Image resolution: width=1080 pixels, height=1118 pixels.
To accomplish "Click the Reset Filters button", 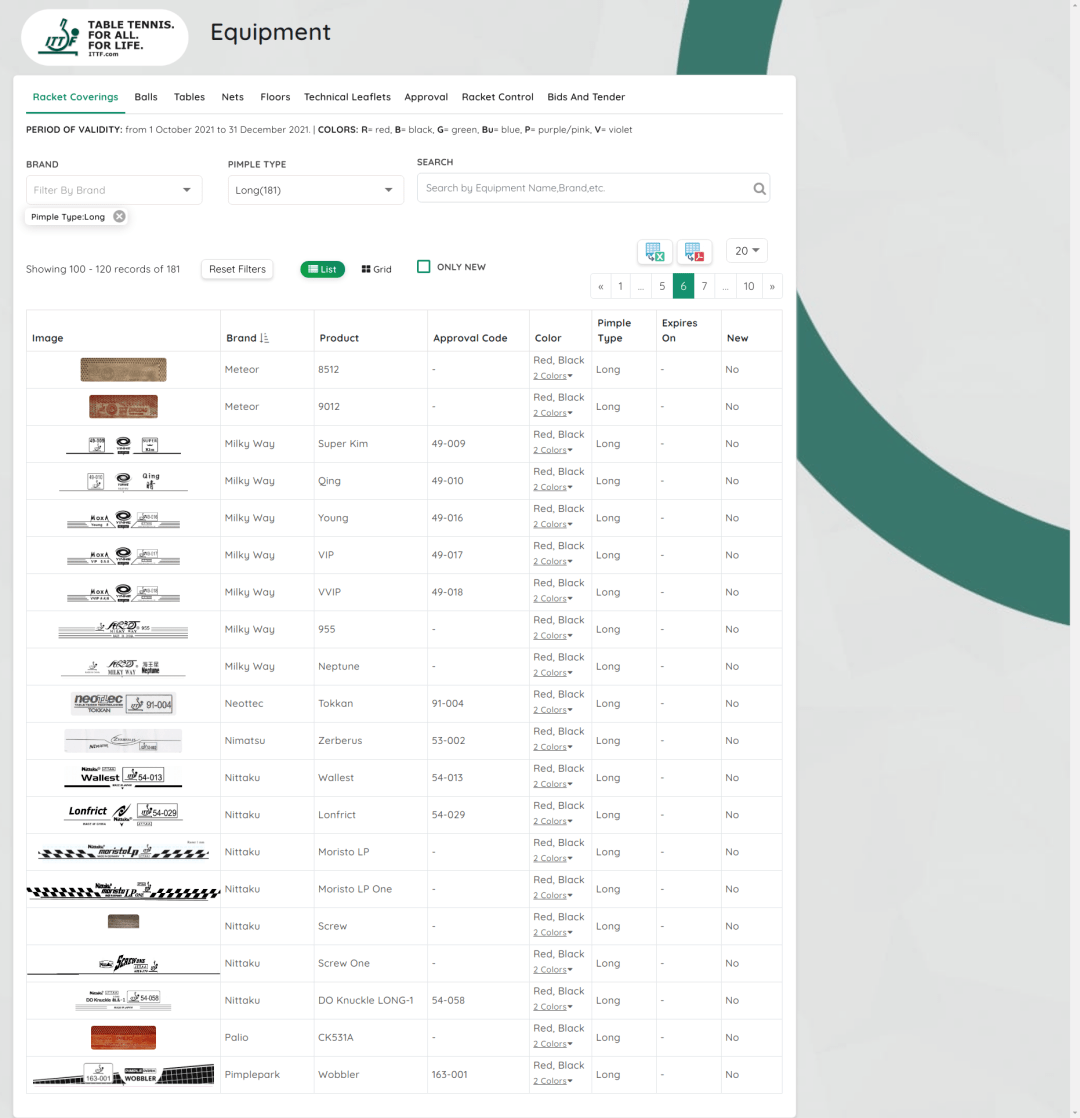I will (x=237, y=269).
